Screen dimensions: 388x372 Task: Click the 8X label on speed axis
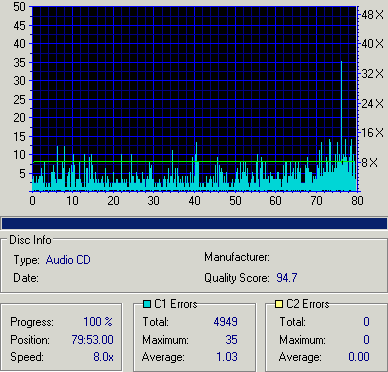pyautogui.click(x=370, y=163)
